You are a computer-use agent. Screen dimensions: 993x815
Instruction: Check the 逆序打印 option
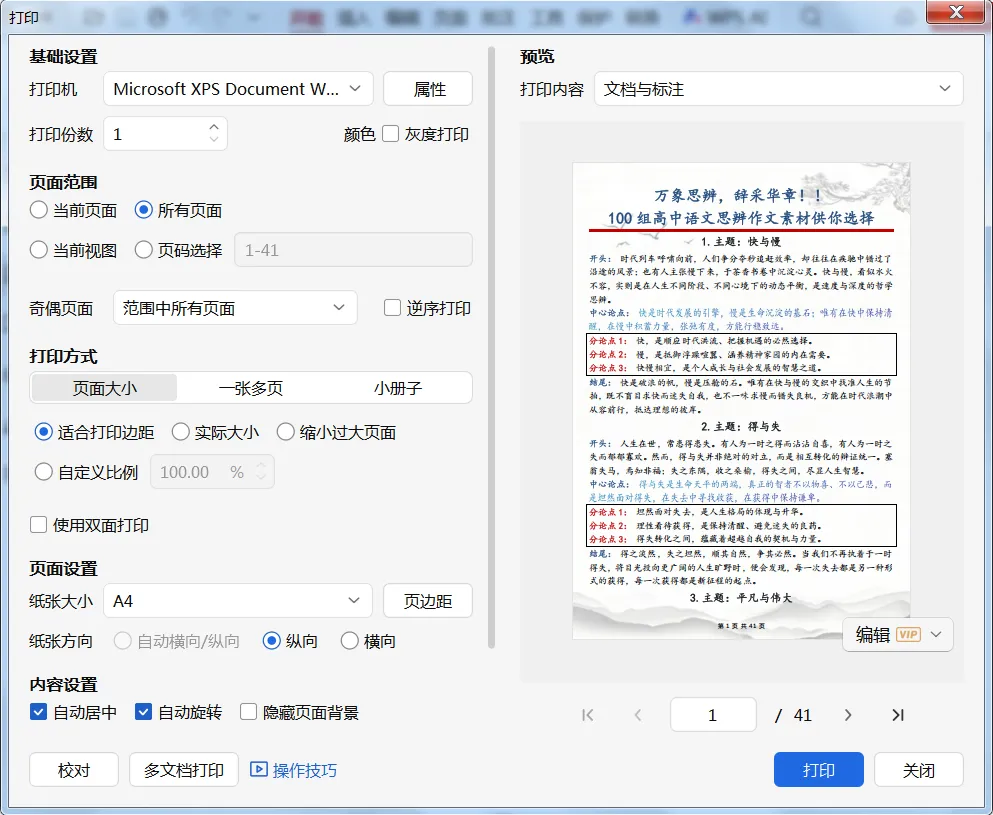tap(392, 308)
